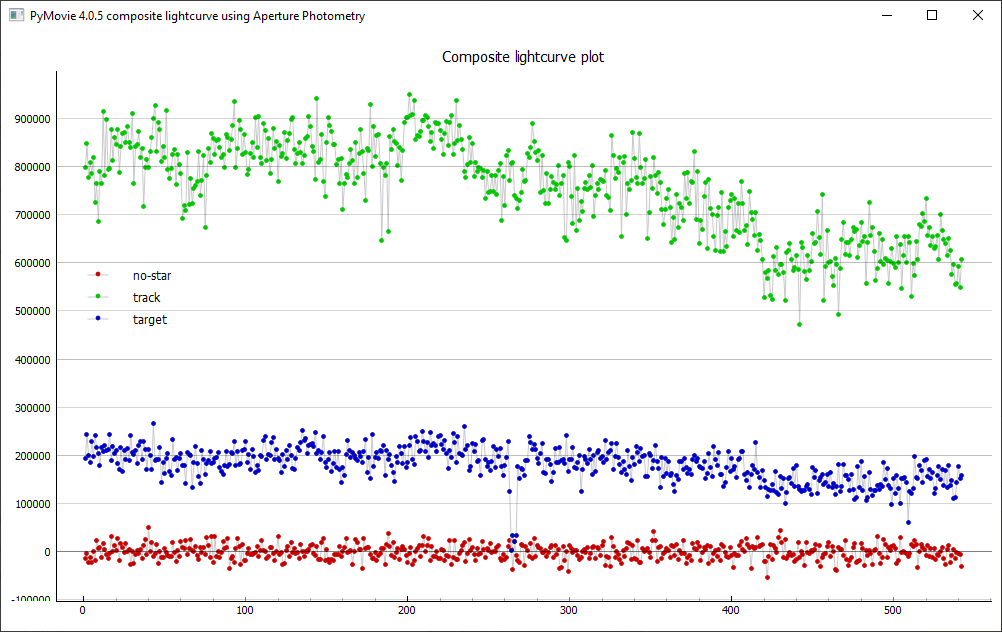1002x632 pixels.
Task: Click the red no-star legend marker
Action: click(97, 275)
